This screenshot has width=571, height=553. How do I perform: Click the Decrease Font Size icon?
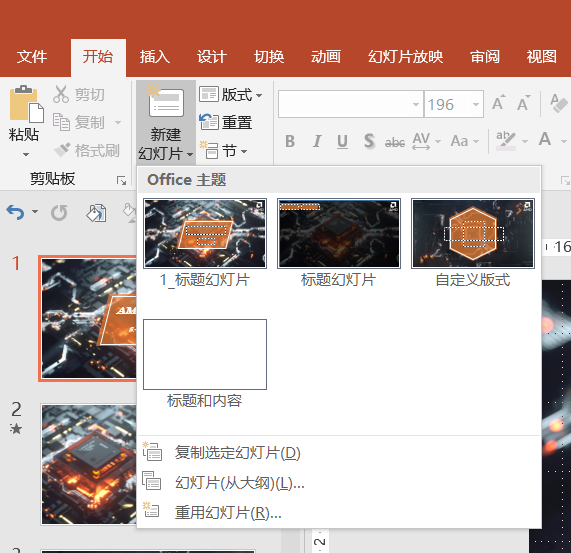click(524, 103)
